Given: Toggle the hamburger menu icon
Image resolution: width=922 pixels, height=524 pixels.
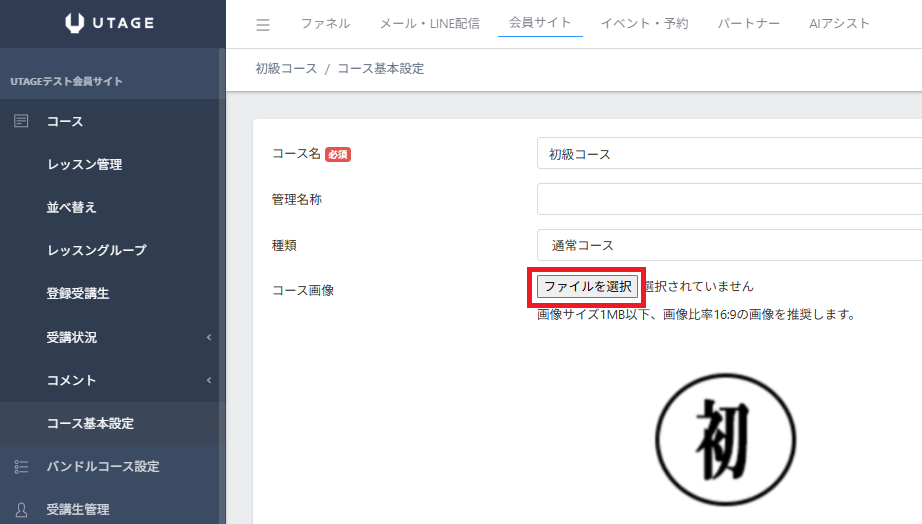Looking at the screenshot, I should (263, 24).
